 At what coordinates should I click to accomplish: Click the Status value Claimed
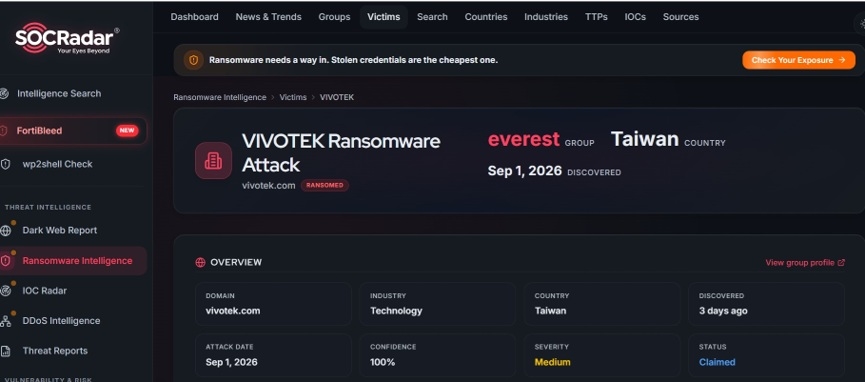717,362
